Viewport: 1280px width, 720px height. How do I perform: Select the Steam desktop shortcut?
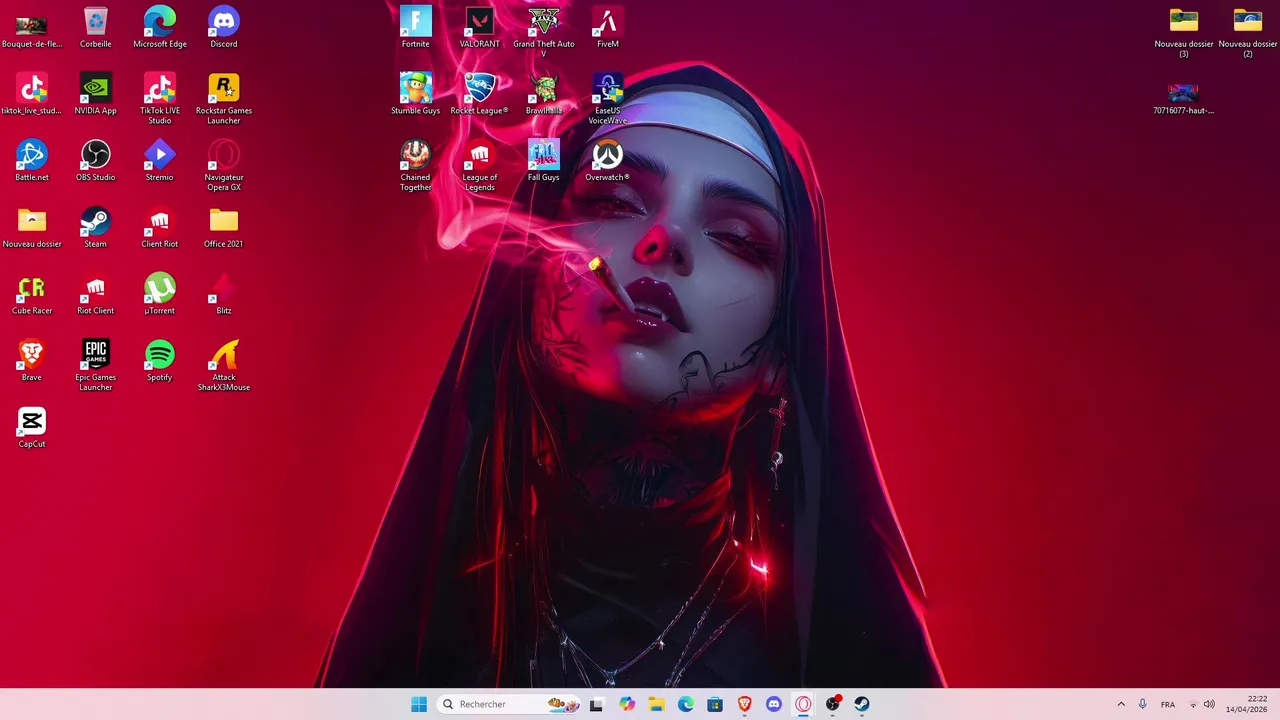click(x=95, y=228)
